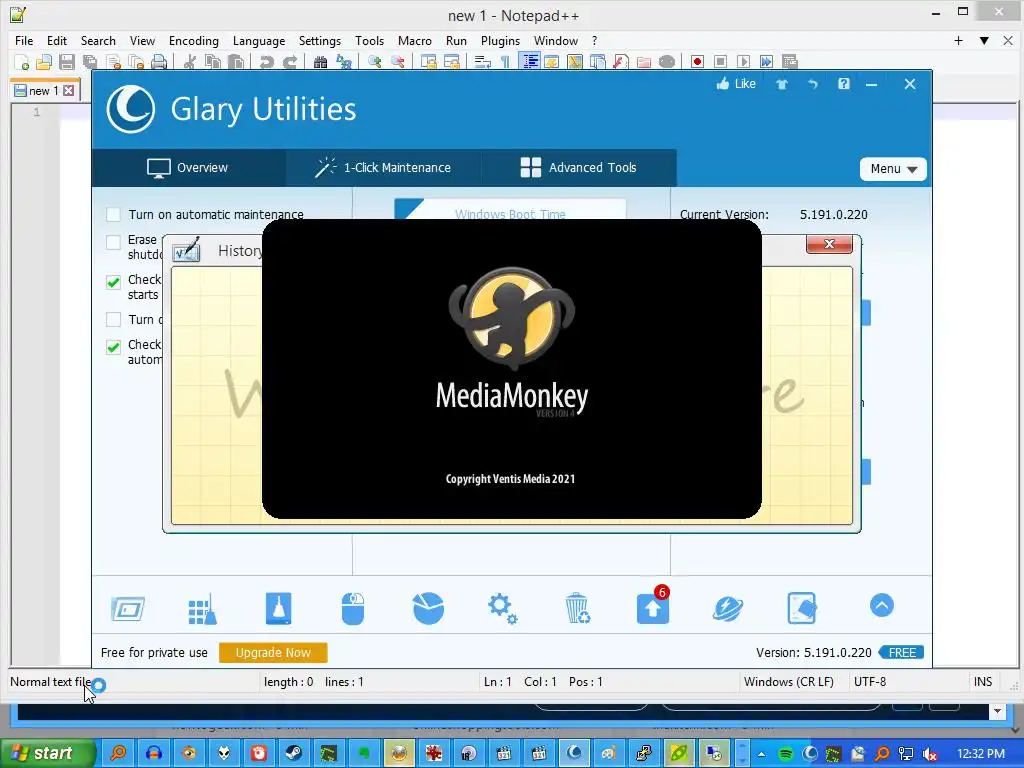Close the History dialog with red X
The image size is (1024, 768).
click(829, 244)
